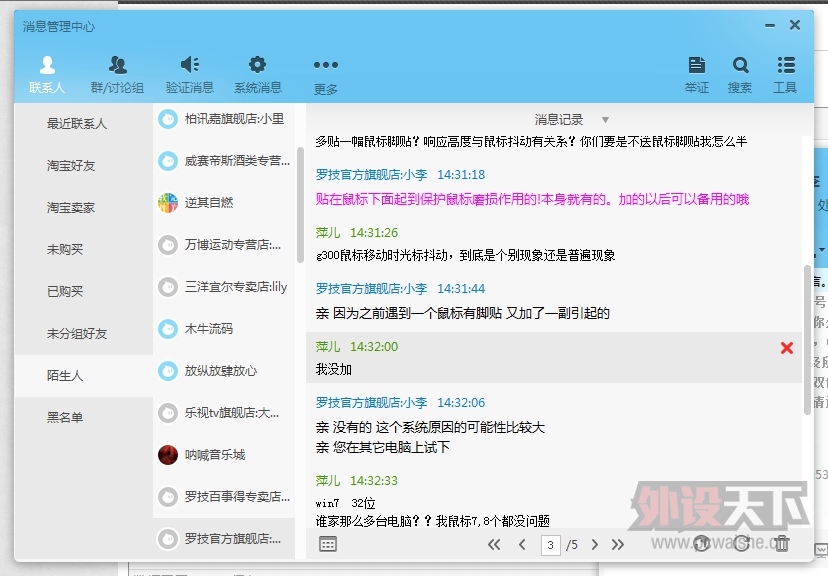
Task: Click the page number input field
Action: pyautogui.click(x=551, y=544)
